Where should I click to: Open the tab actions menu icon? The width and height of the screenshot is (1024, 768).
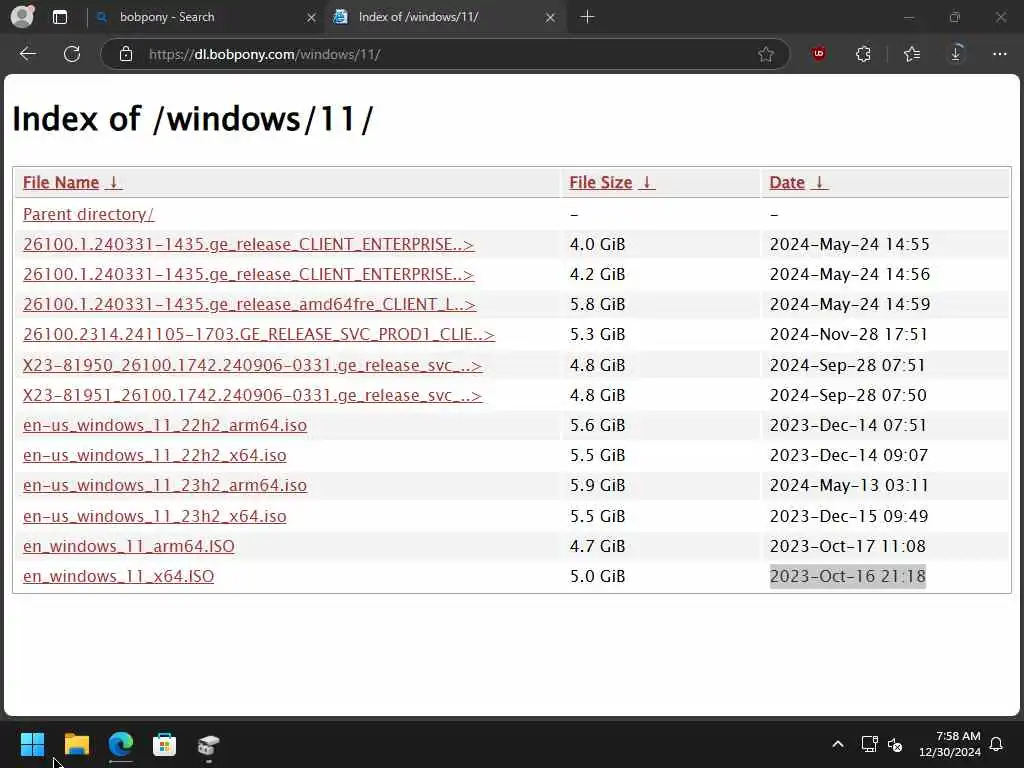coord(59,17)
